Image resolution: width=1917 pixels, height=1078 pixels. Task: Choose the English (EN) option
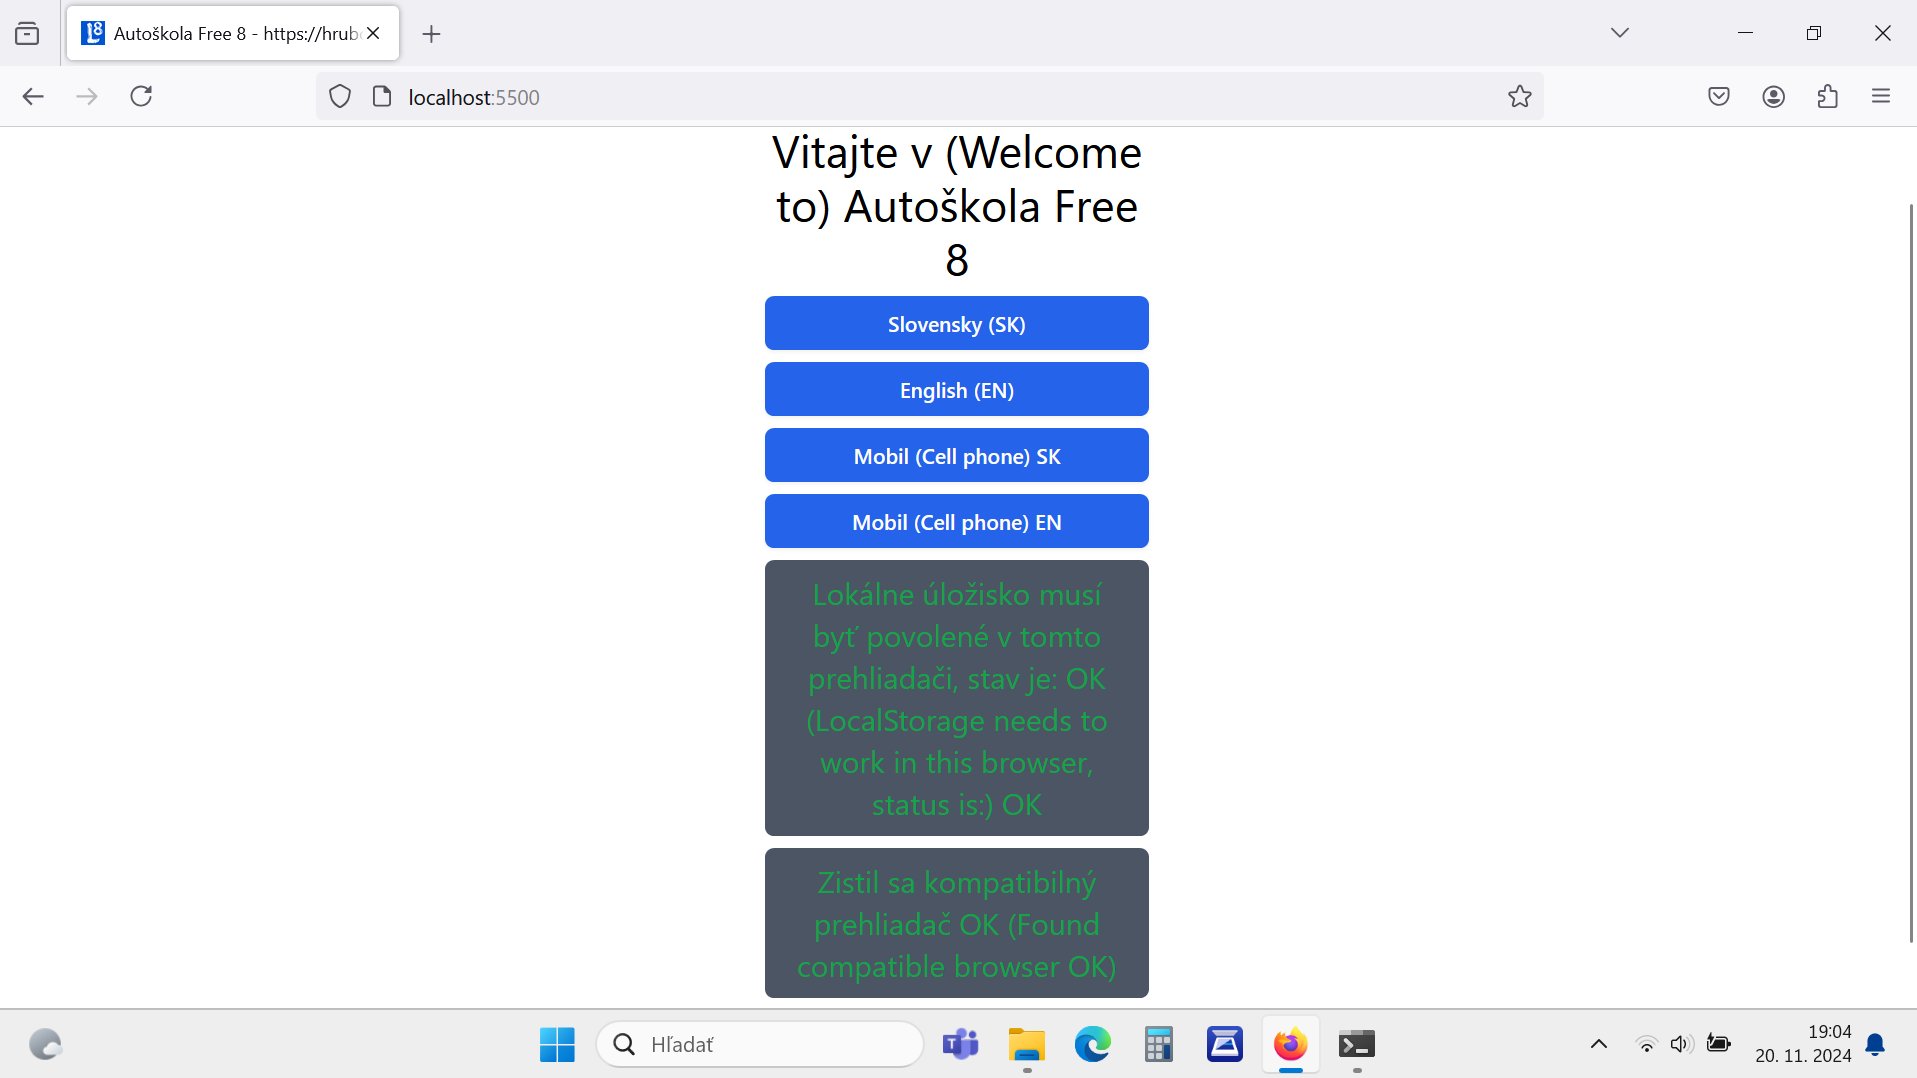(956, 389)
